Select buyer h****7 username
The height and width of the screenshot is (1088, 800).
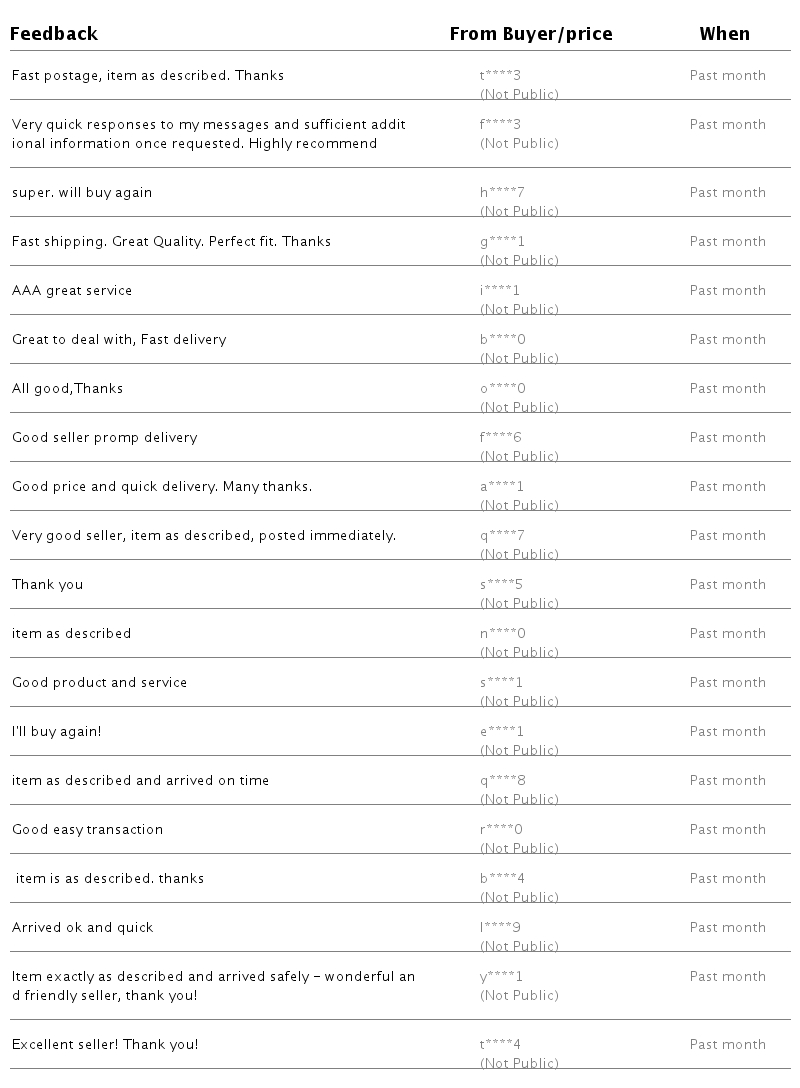pos(502,193)
